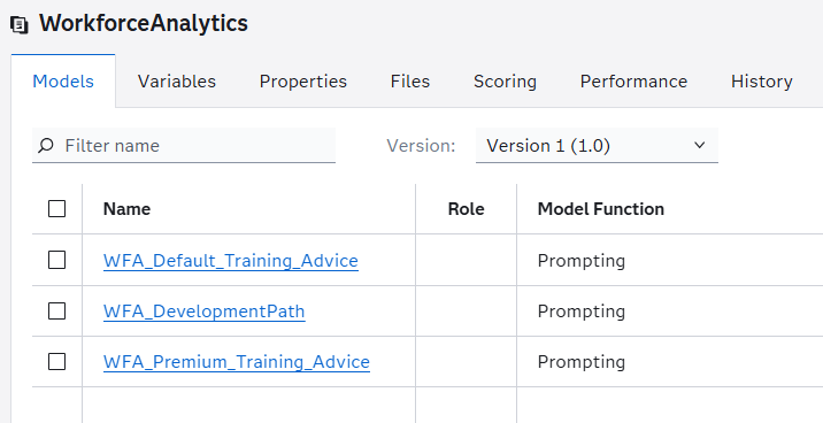
Task: Open the WFA_Premium_Training_Advice model link
Action: [x=236, y=362]
